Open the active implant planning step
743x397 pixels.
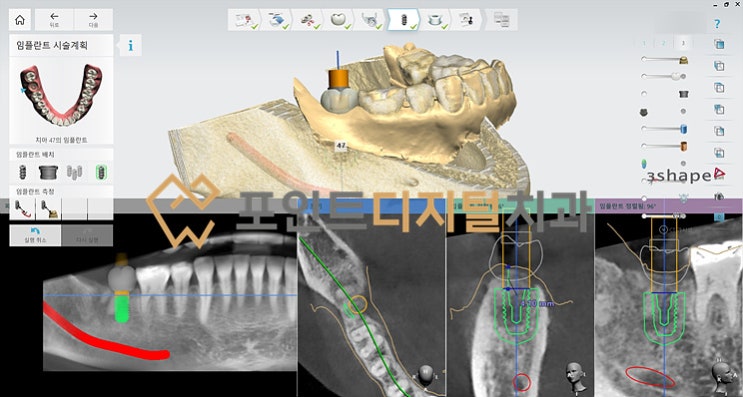[x=403, y=20]
